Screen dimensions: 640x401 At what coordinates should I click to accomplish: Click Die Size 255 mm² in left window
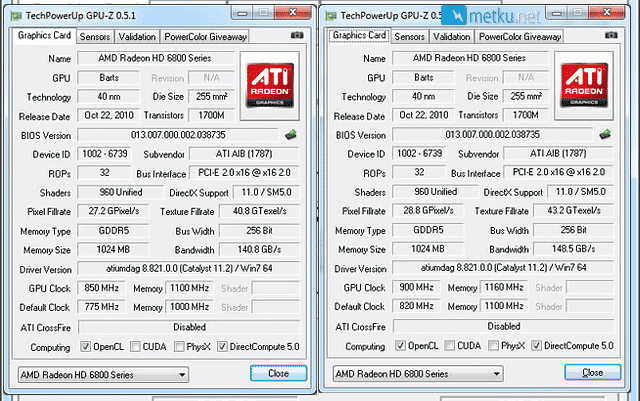[211, 96]
